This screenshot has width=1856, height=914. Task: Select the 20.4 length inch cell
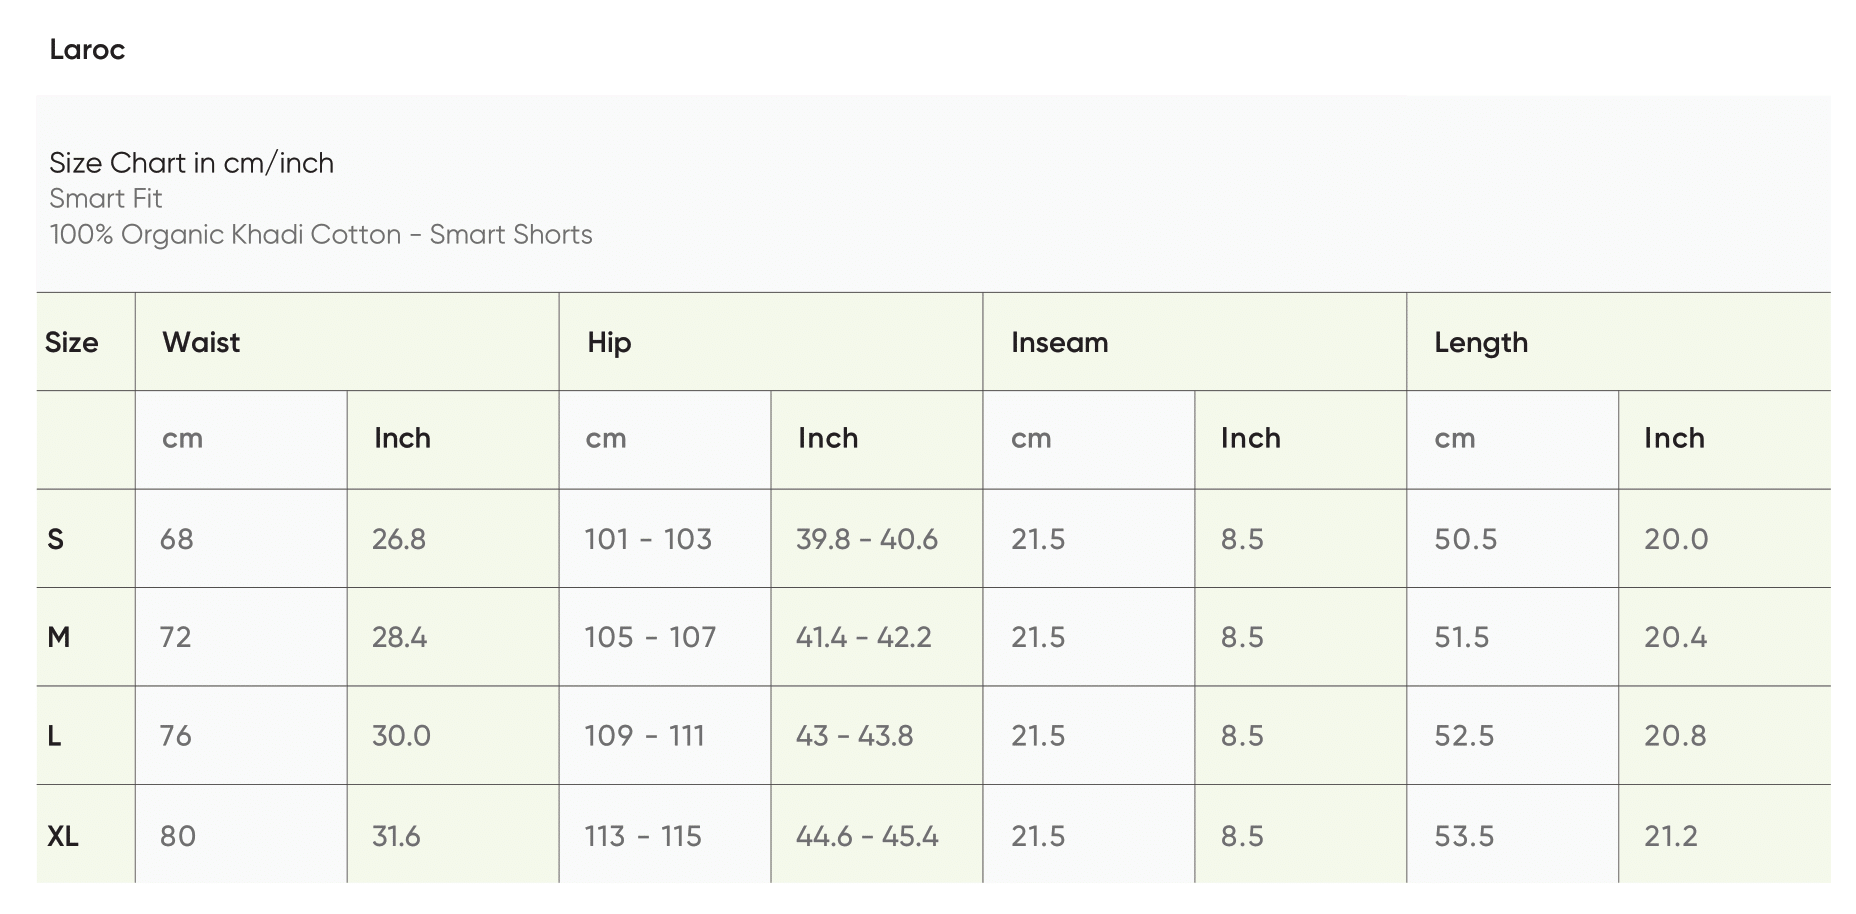pyautogui.click(x=1675, y=637)
